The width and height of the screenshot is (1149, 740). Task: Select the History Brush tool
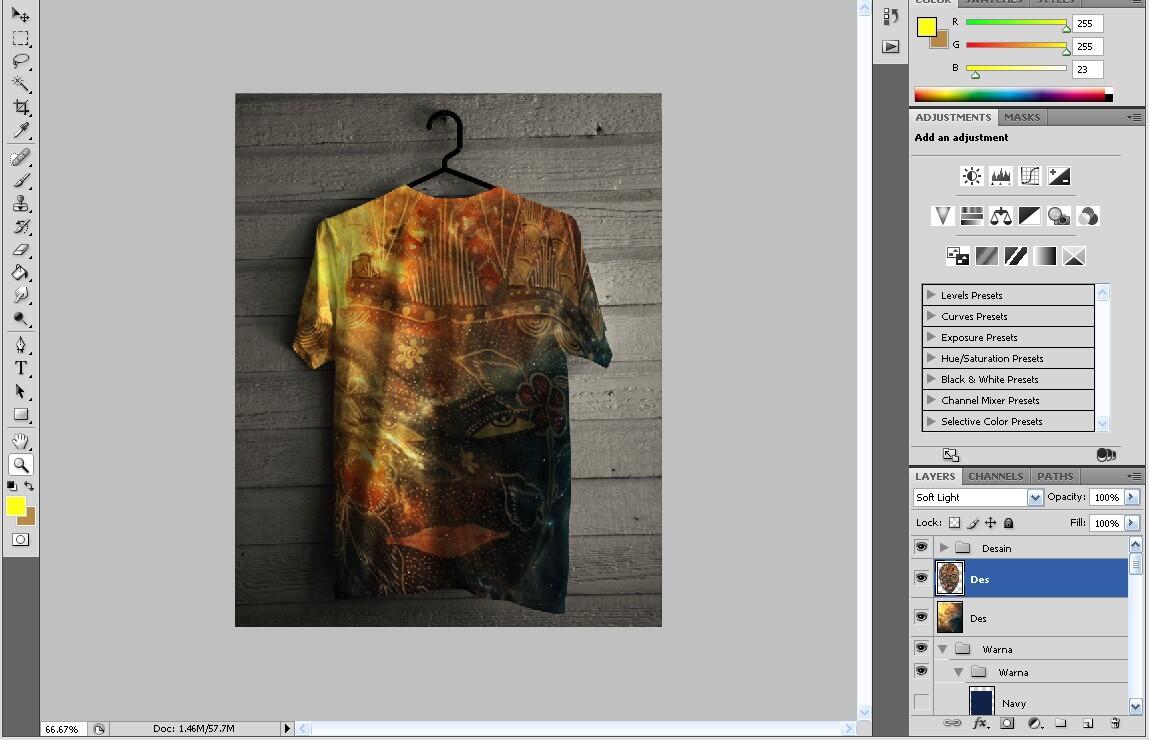tap(21, 226)
